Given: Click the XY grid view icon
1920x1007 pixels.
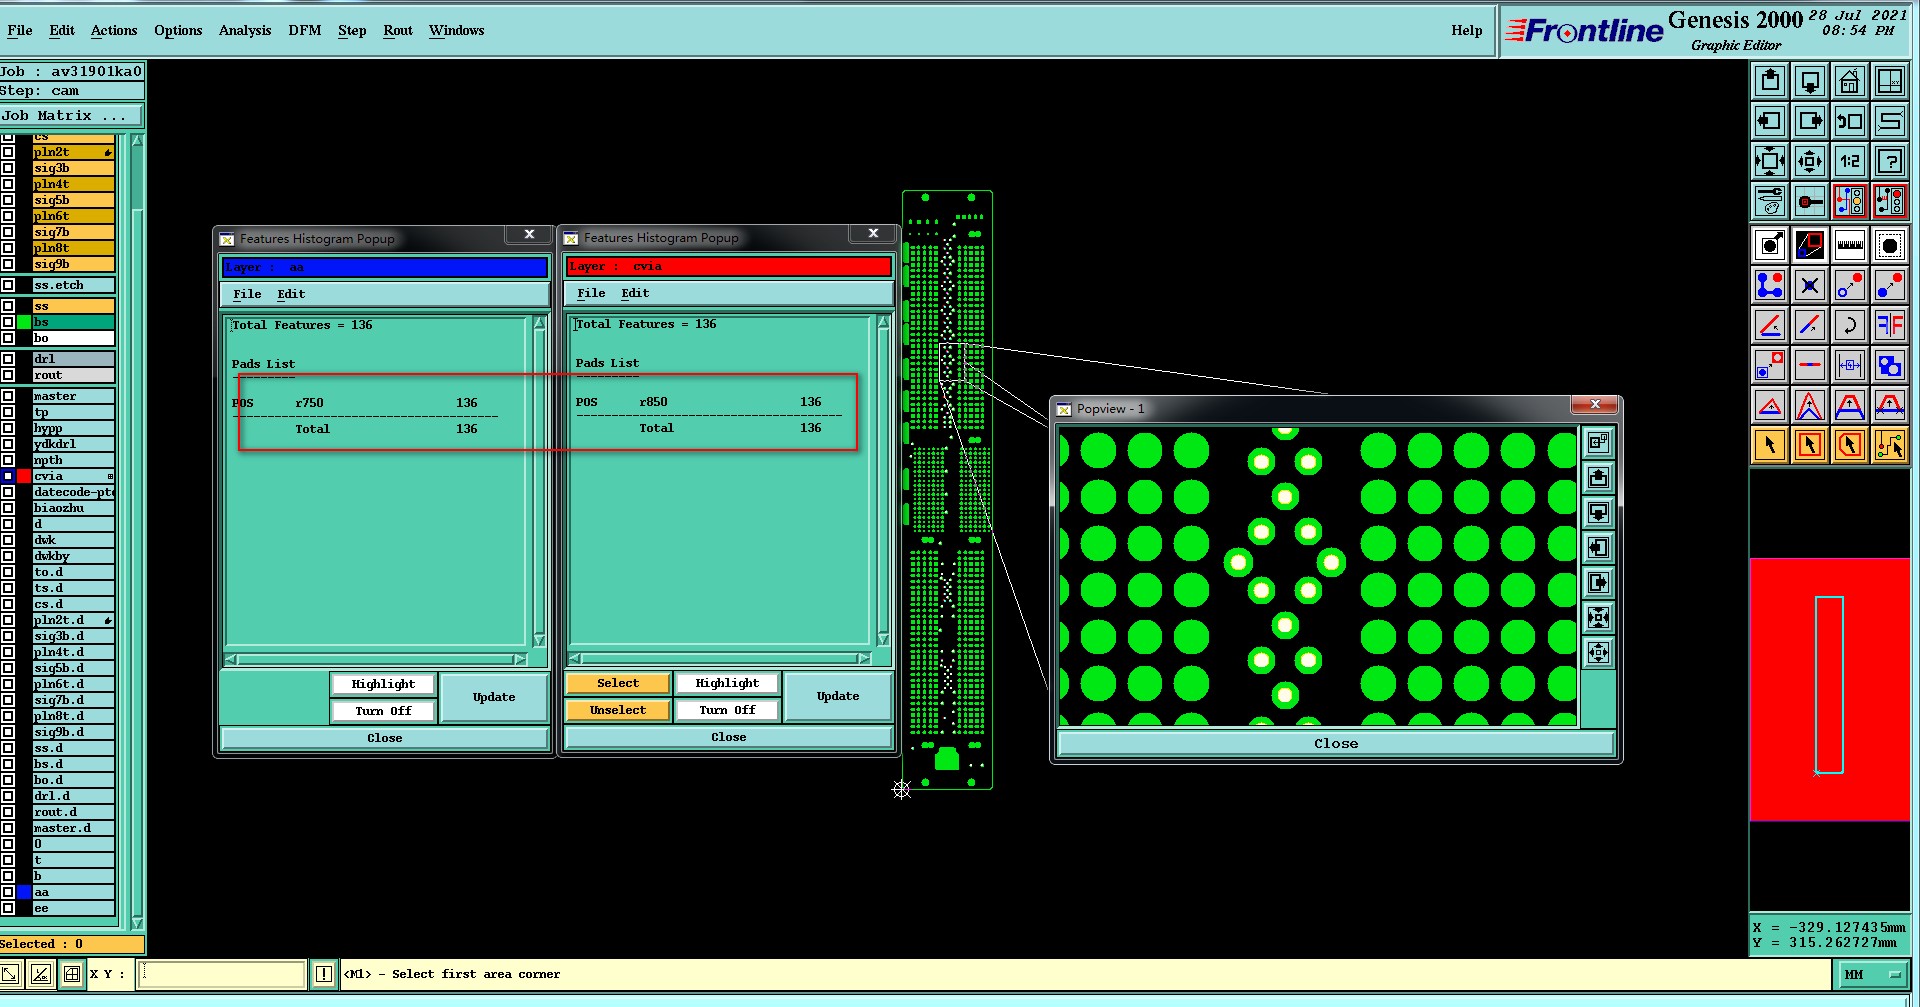Looking at the screenshot, I should click(1890, 81).
